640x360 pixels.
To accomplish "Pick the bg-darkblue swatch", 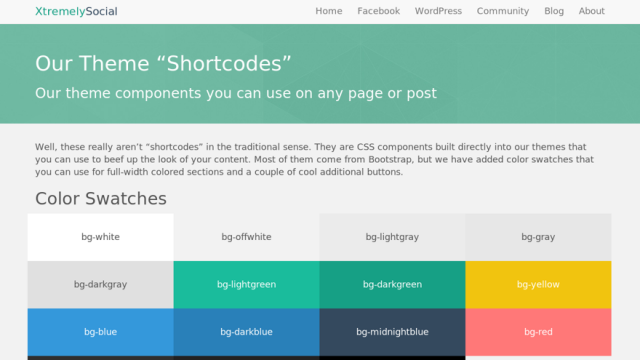I will click(x=246, y=332).
